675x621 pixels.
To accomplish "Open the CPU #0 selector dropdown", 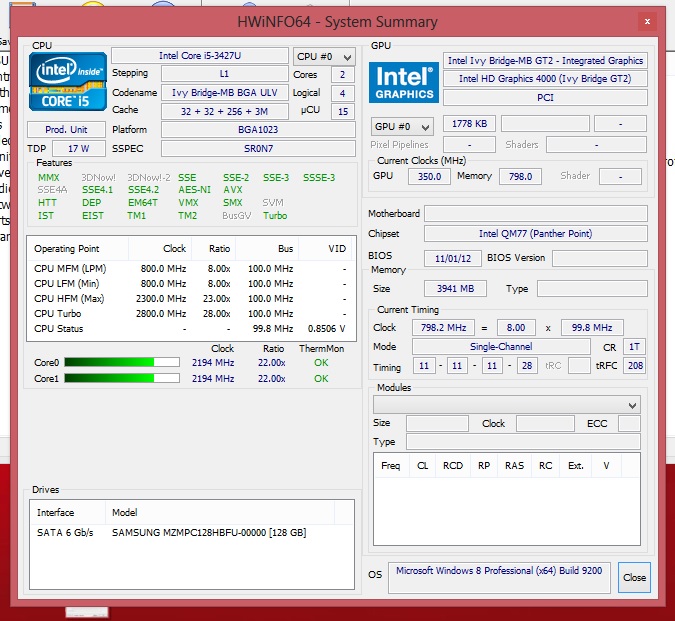I will [x=324, y=57].
